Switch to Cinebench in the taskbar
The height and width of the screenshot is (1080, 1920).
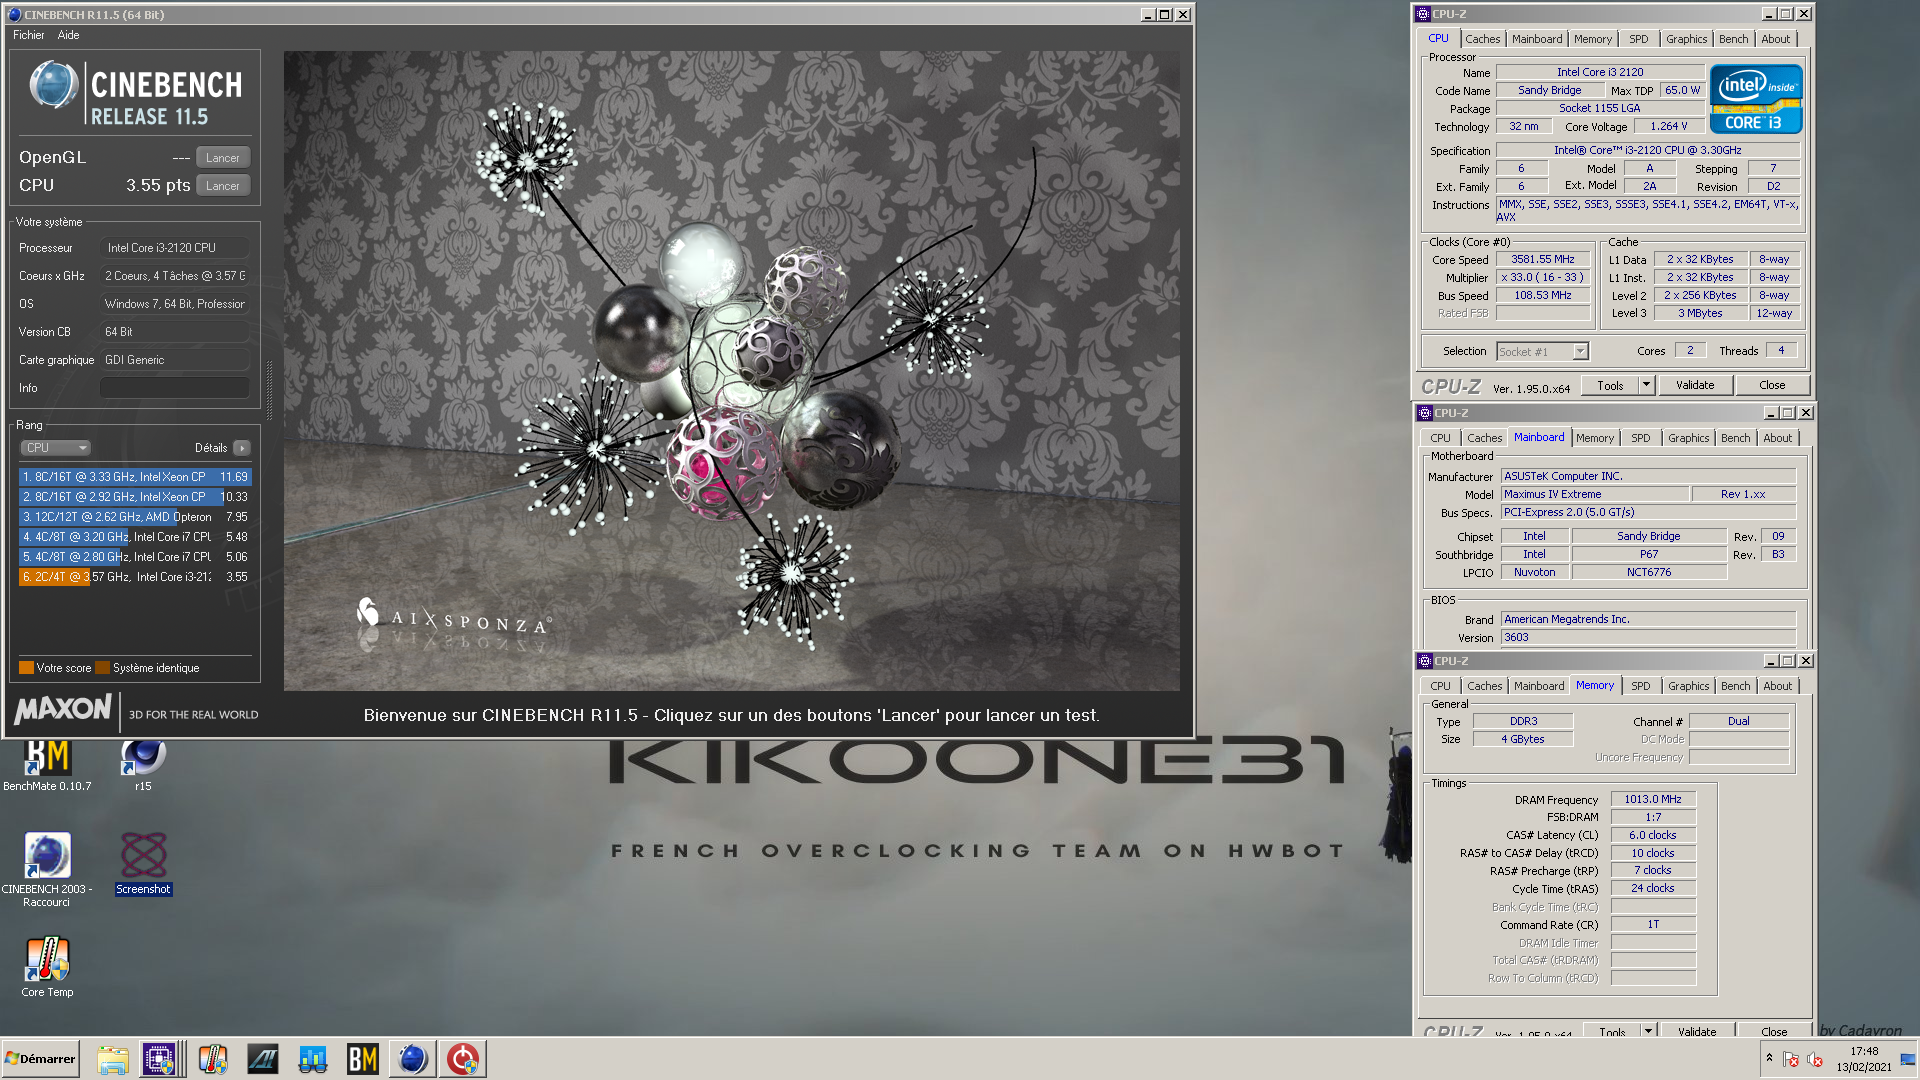(412, 1059)
